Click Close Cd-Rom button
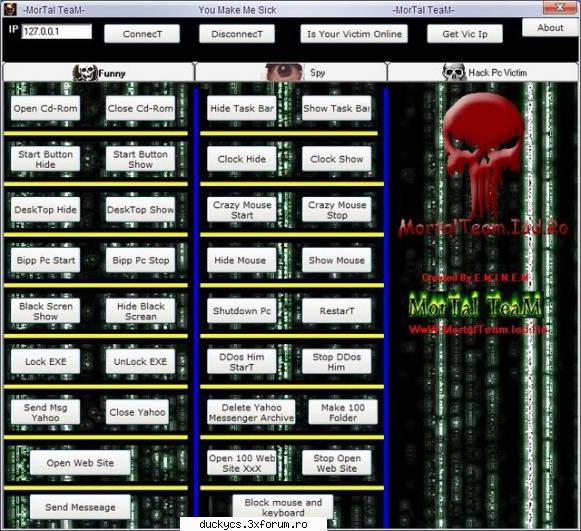Screen dimensions: 581x531 click(140, 108)
